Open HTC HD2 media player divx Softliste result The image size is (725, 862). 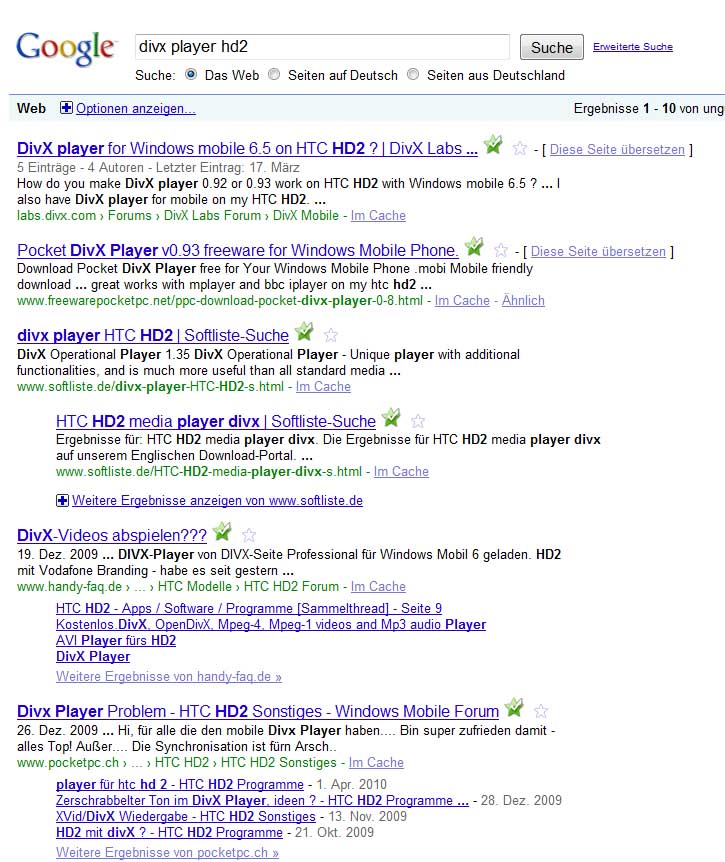(216, 422)
